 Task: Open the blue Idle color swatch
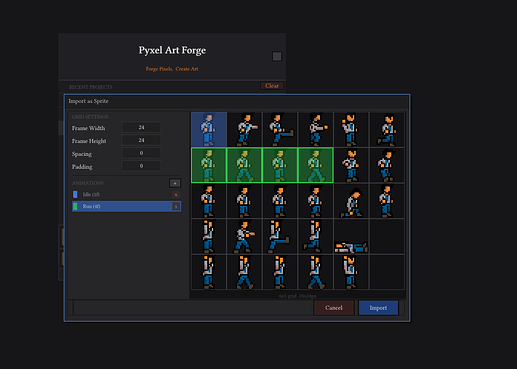75,194
